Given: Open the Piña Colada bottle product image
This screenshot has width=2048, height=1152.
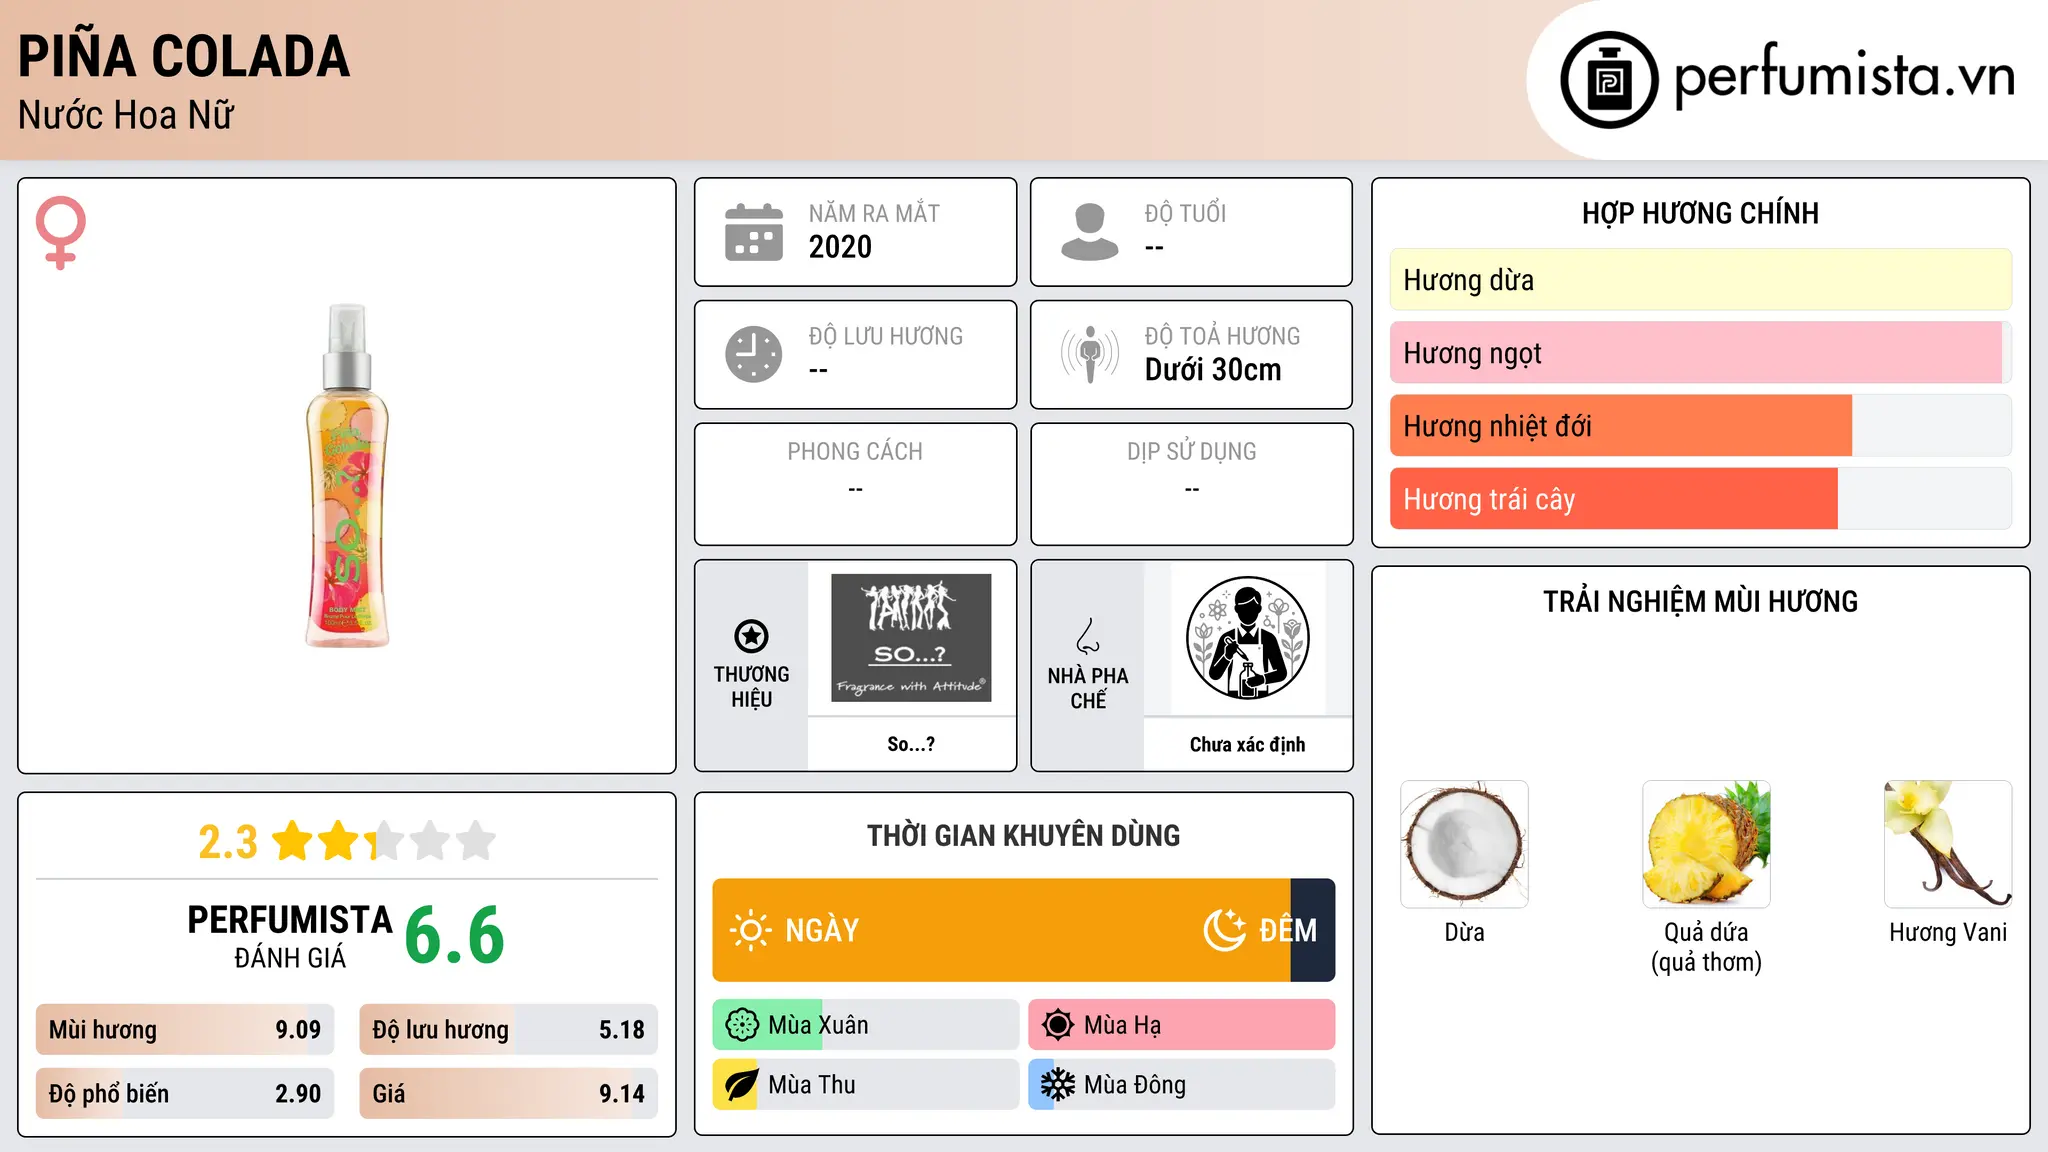Looking at the screenshot, I should coord(347,476).
